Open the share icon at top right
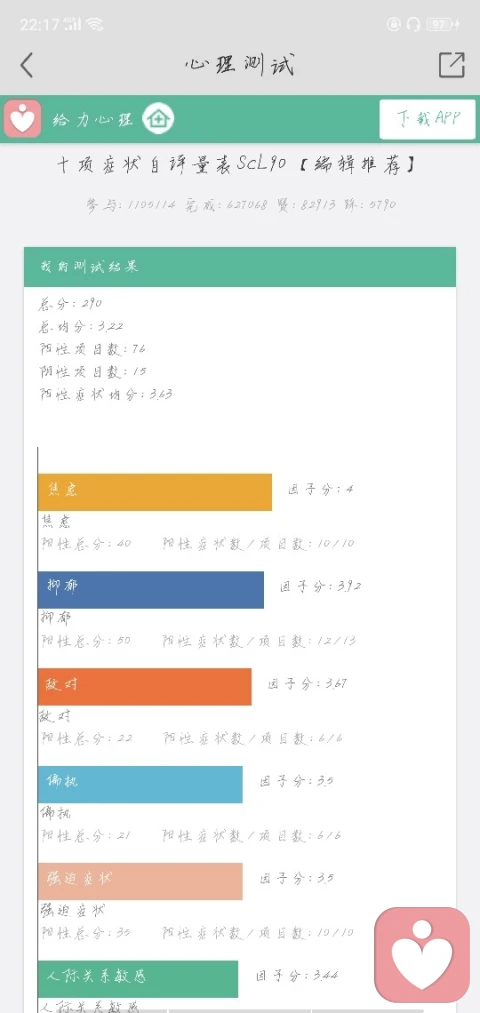The image size is (480, 1013). [x=452, y=65]
